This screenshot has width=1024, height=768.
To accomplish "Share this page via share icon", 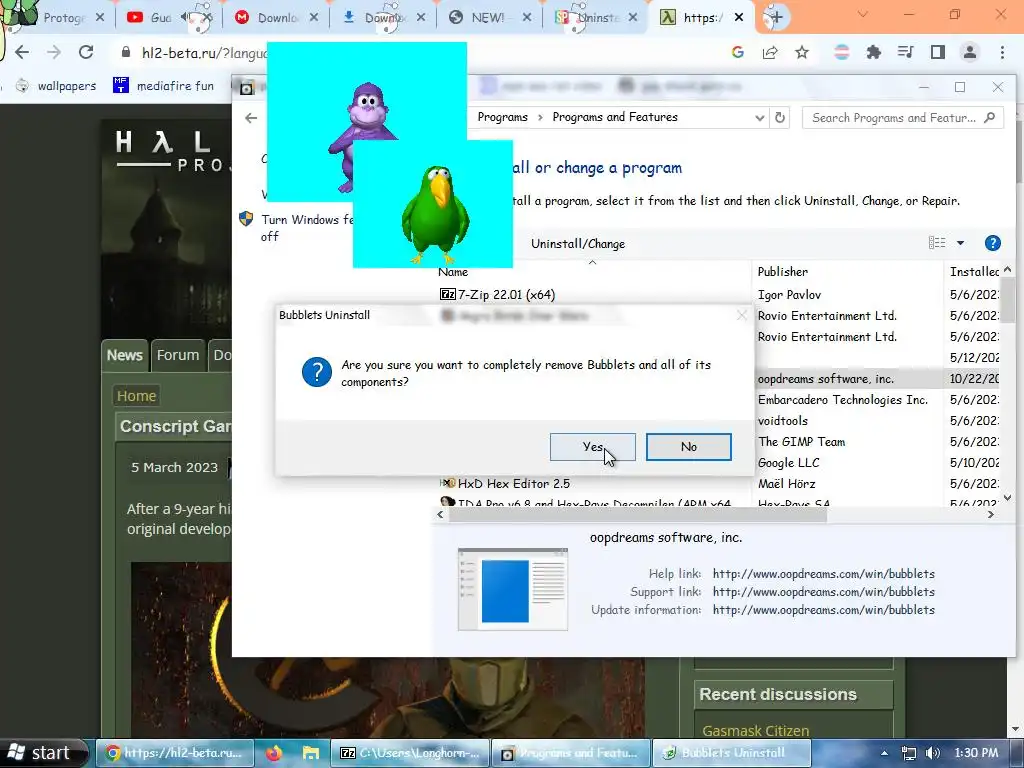I will click(770, 52).
